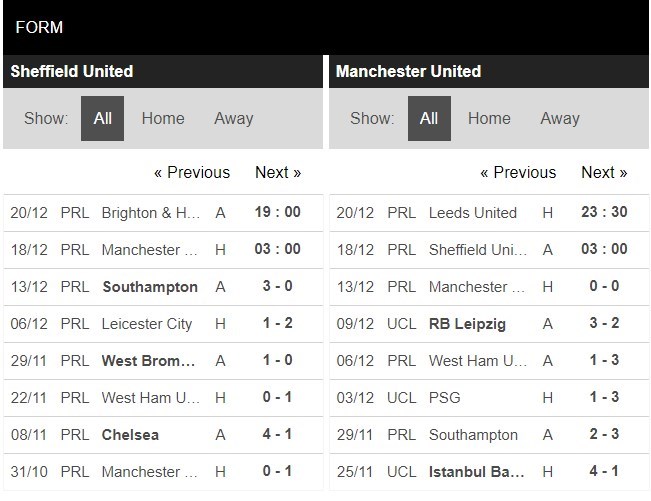Click the Leicester City match row
The height and width of the screenshot is (501, 651).
point(149,324)
